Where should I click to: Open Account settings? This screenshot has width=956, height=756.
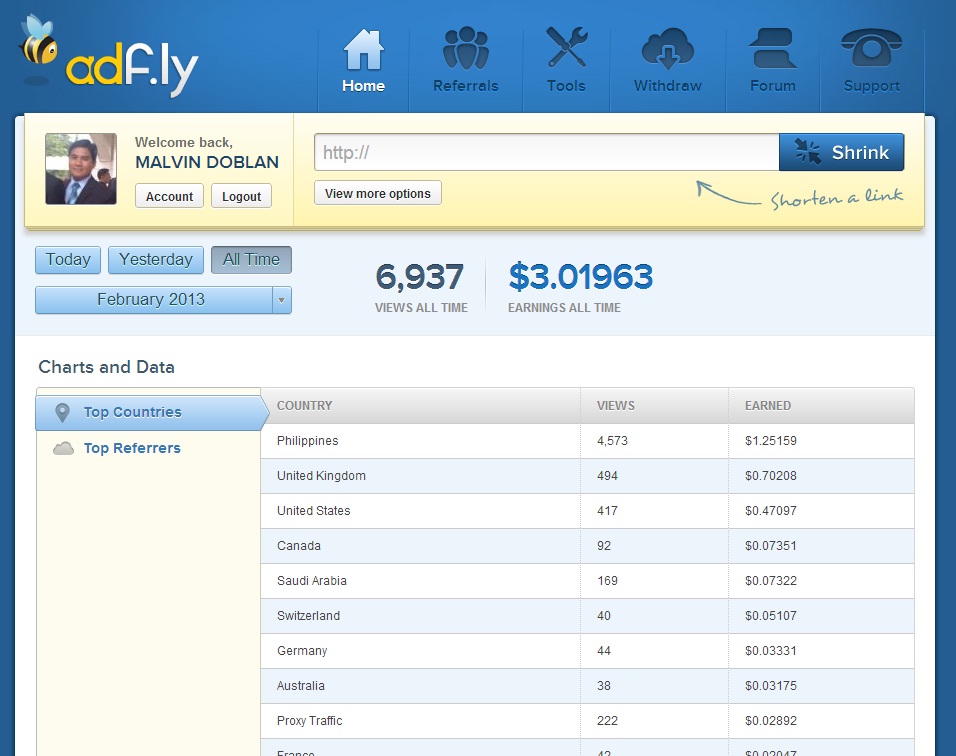tap(168, 196)
